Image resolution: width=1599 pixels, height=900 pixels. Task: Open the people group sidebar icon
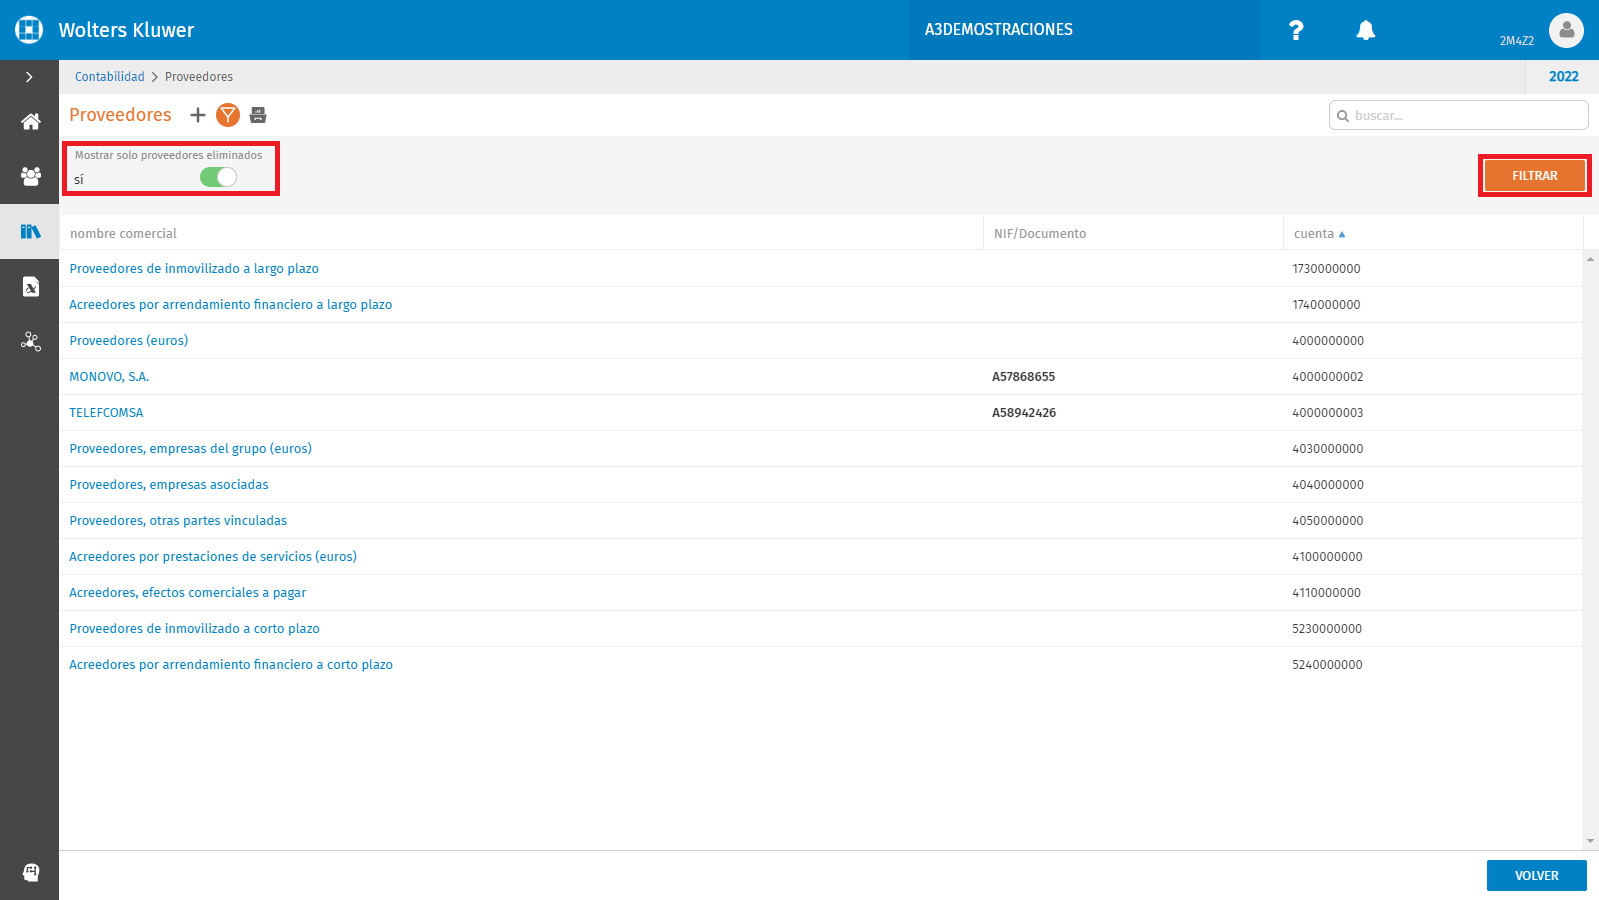[x=31, y=176]
